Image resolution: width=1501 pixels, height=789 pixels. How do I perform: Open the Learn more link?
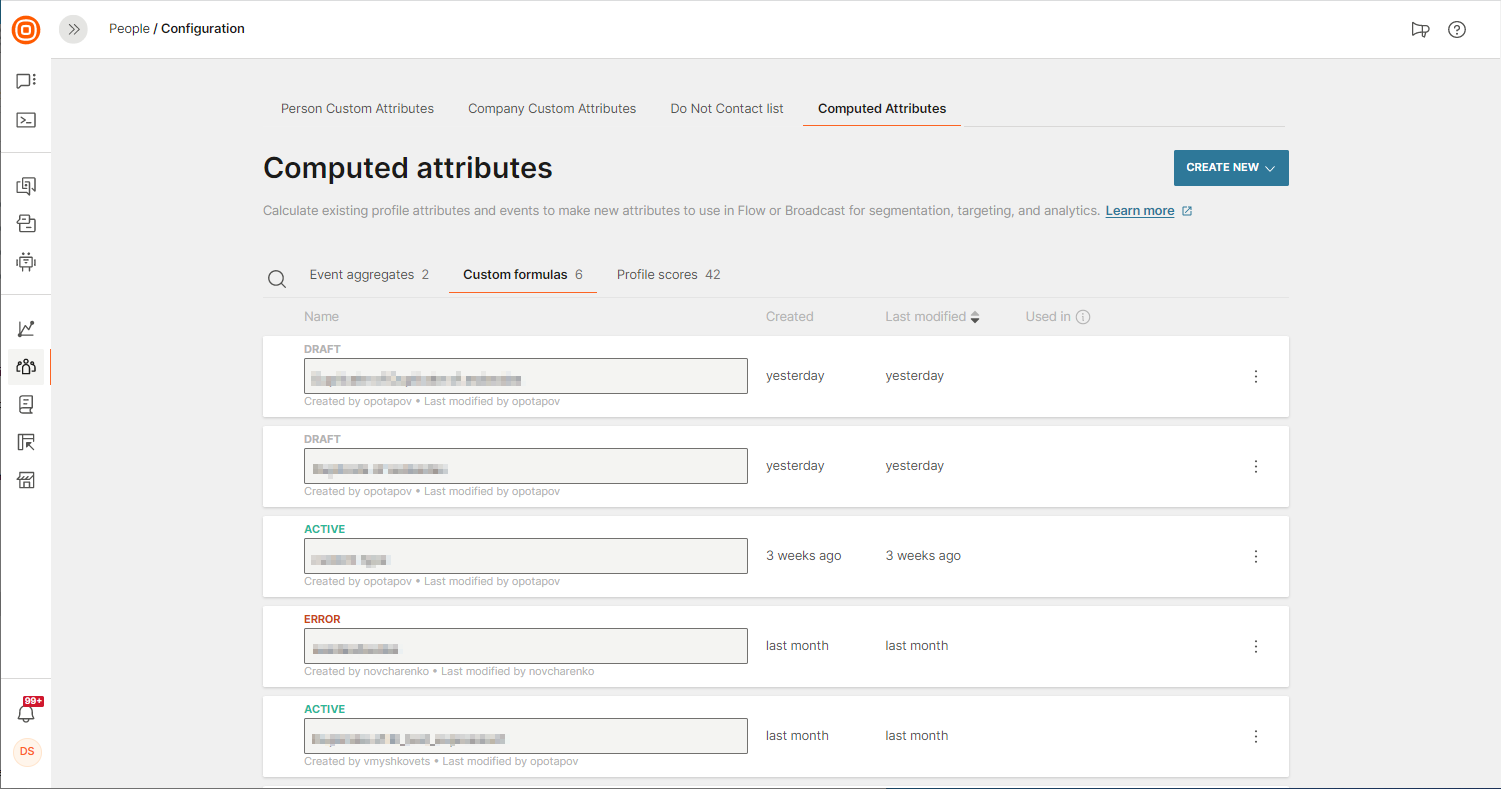(1139, 211)
